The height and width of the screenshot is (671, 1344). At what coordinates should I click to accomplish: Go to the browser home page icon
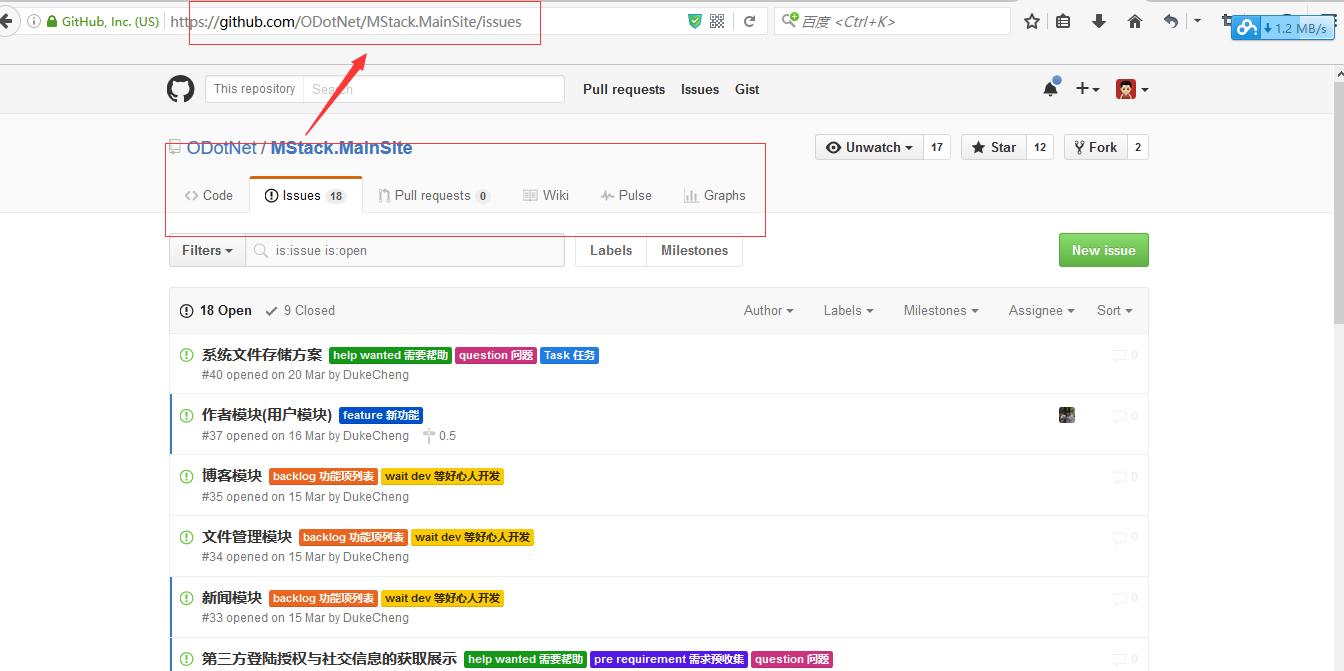tap(1135, 21)
